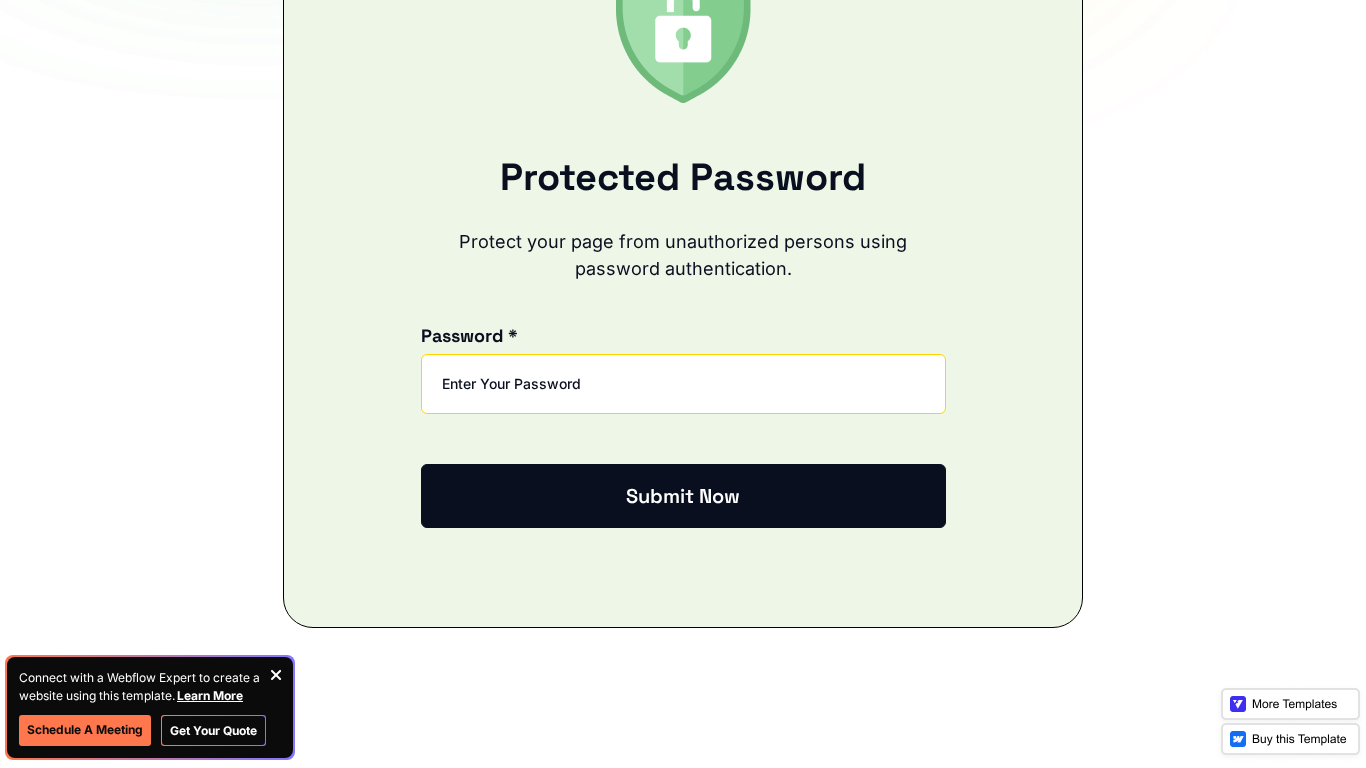
Task: Focus the Enter Your Password field
Action: tap(683, 384)
